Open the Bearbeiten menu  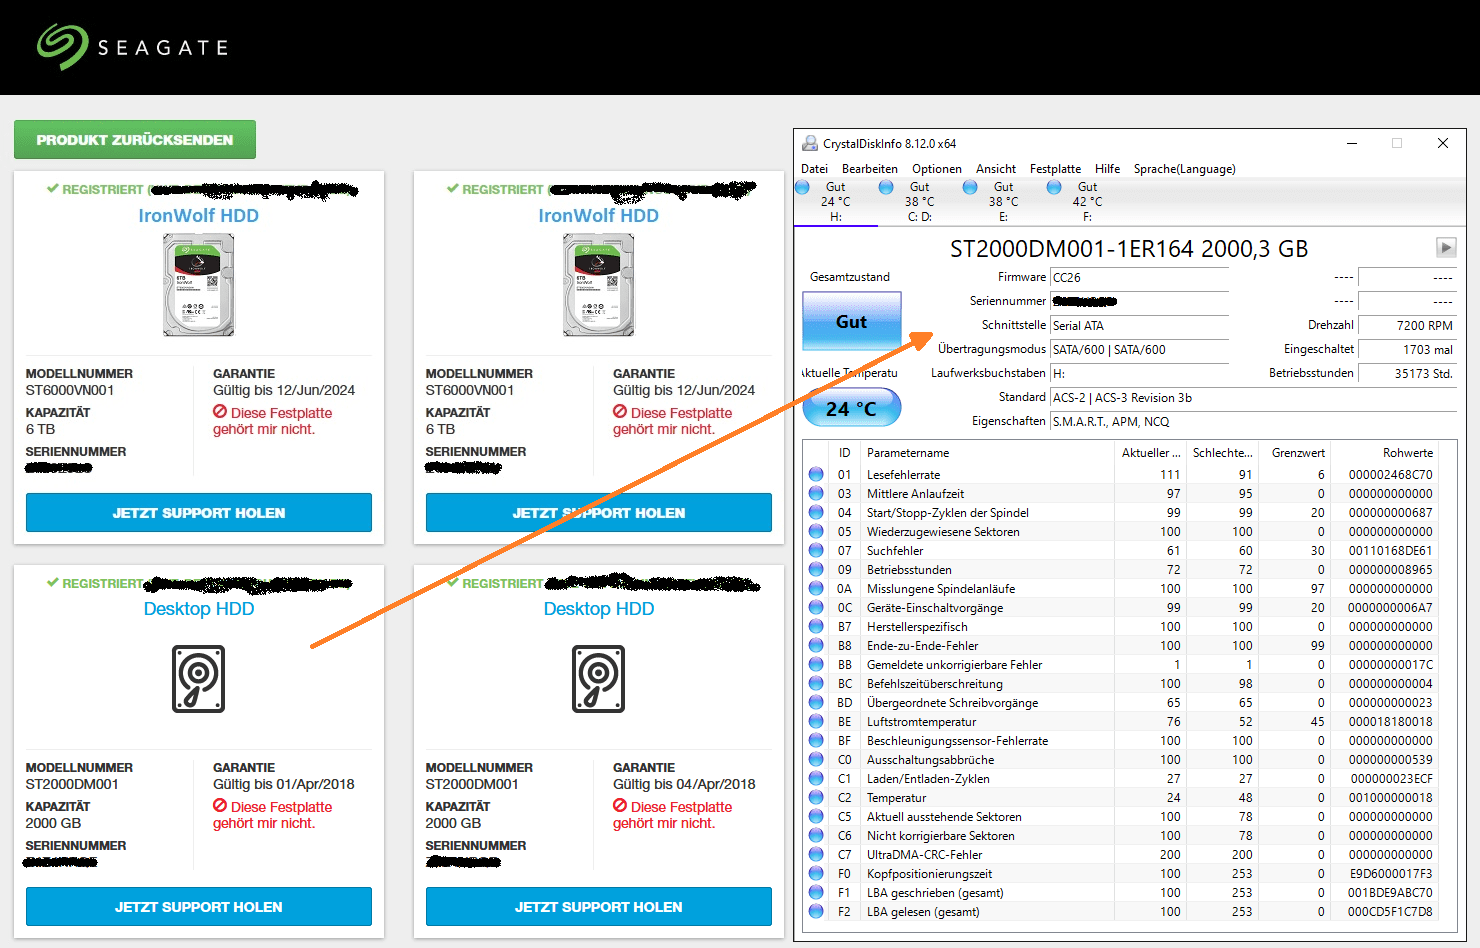[870, 169]
